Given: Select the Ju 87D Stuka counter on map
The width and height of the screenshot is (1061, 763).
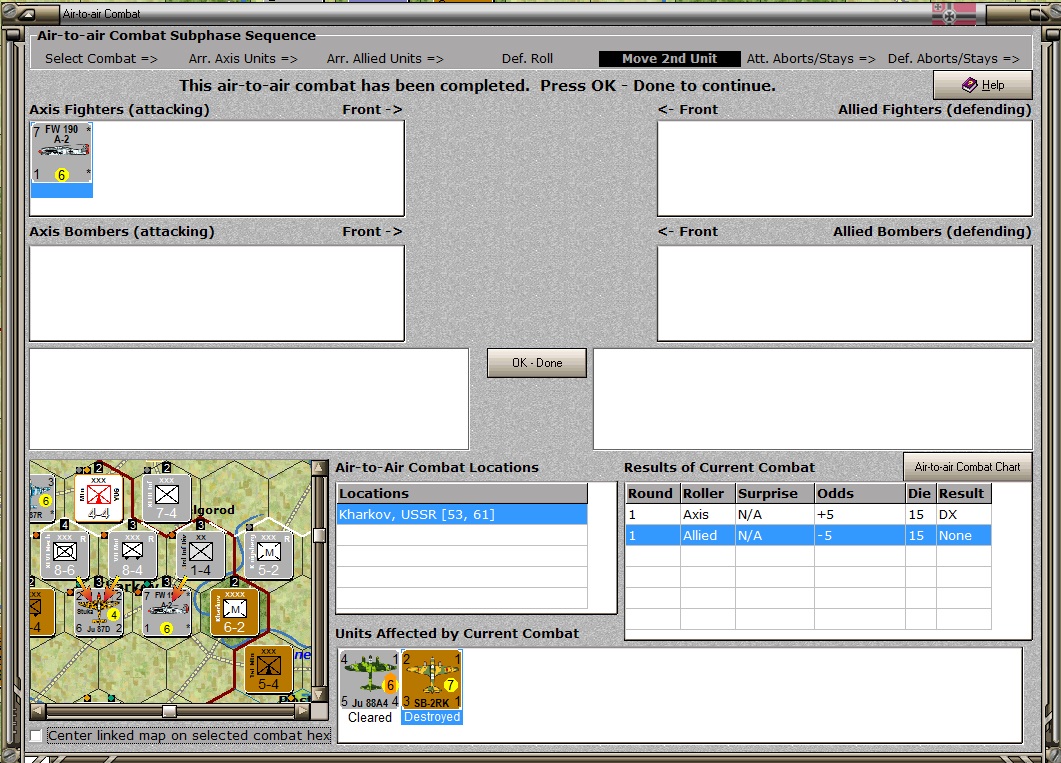Looking at the screenshot, I should (99, 612).
